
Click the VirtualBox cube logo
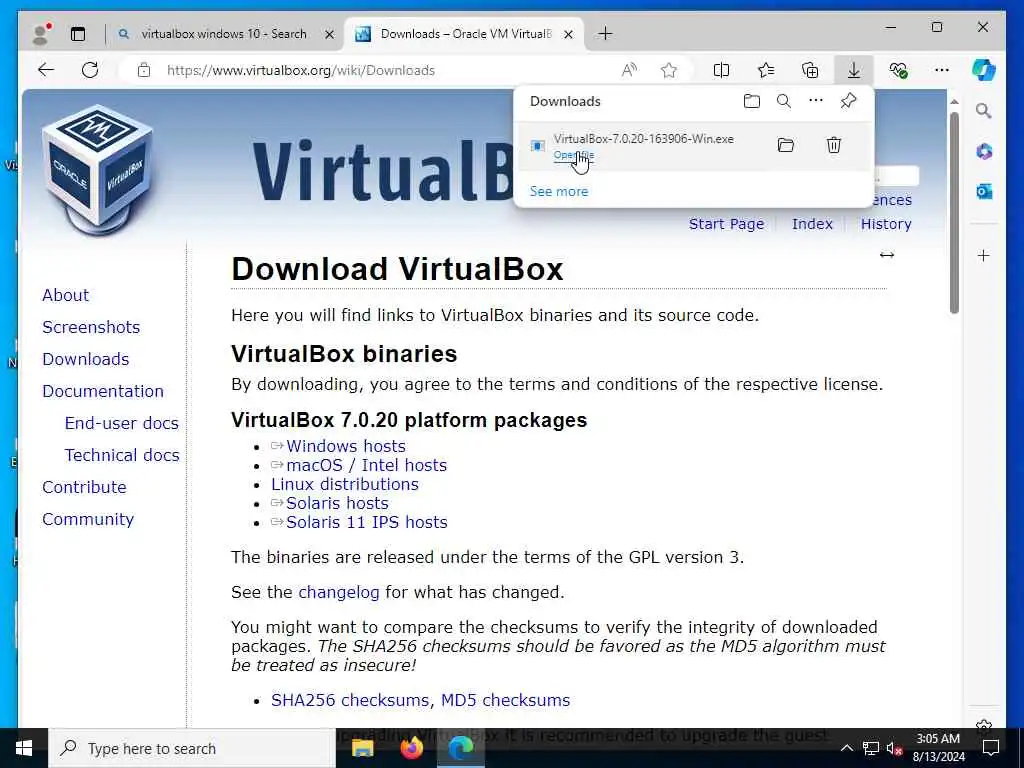click(98, 170)
